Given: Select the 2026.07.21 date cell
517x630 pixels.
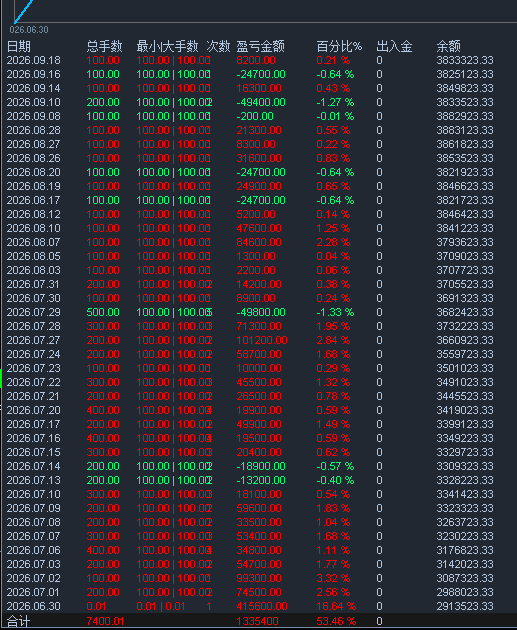Looking at the screenshot, I should (x=33, y=396).
